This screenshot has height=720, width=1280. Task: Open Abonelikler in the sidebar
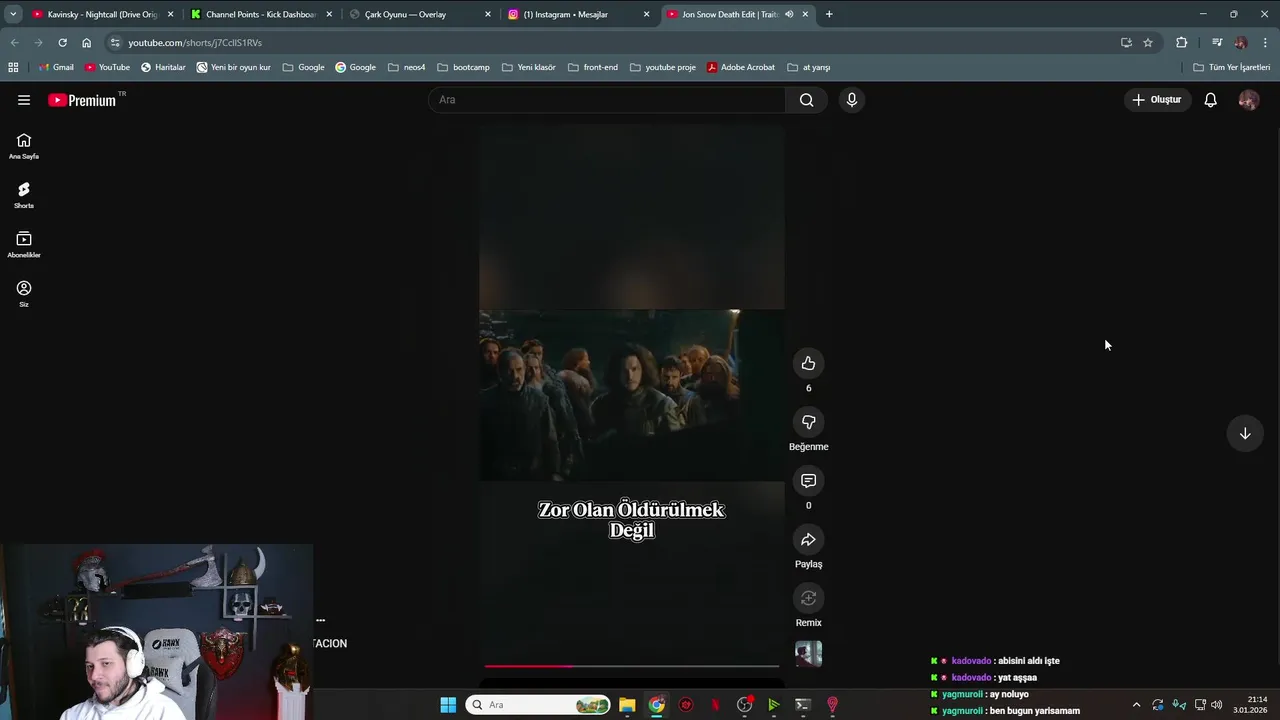[x=24, y=245]
